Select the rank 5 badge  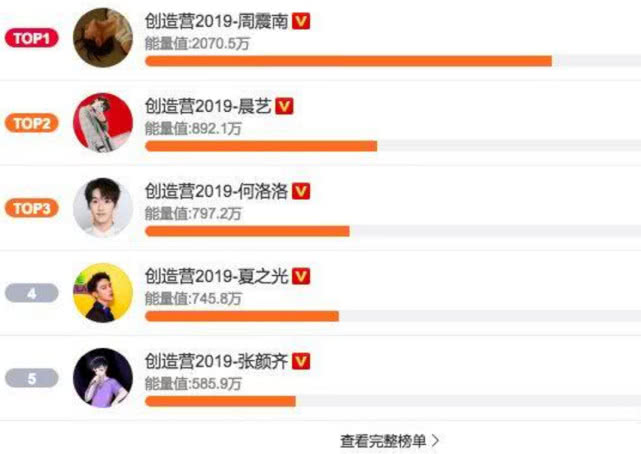click(31, 378)
